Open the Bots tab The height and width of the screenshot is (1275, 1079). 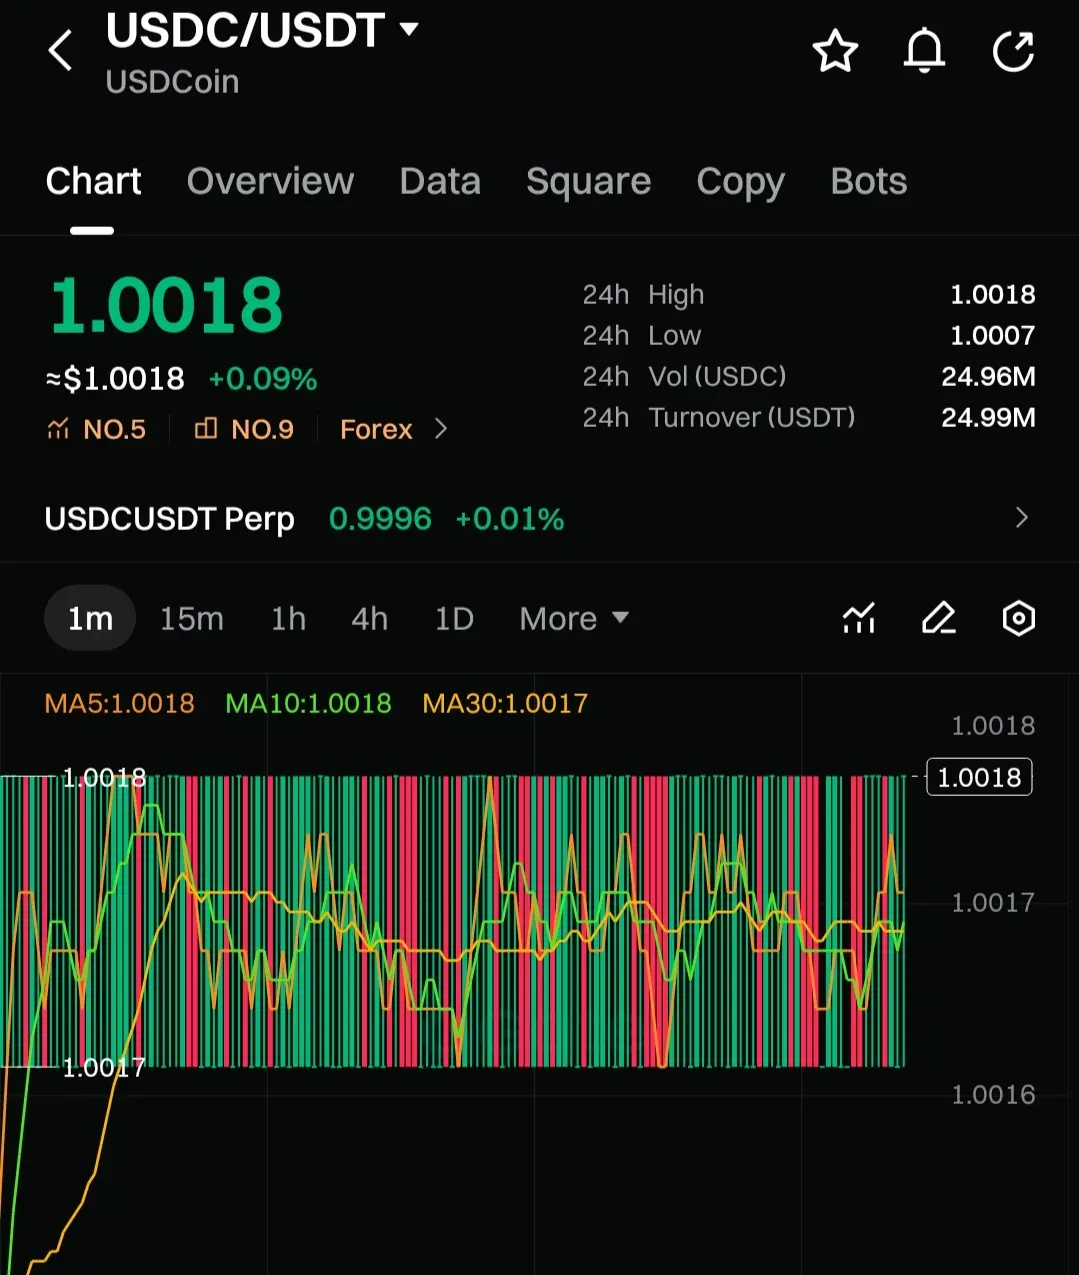point(868,181)
